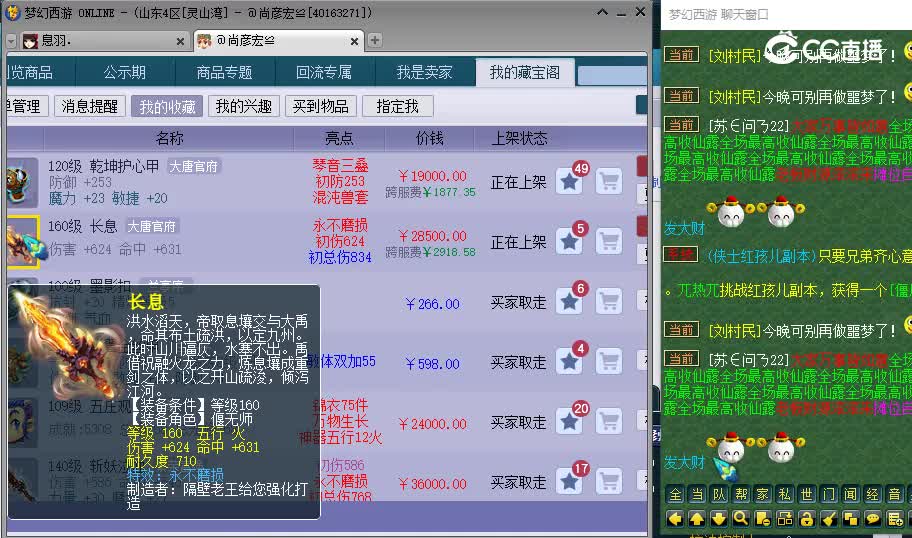
Task: Favorite star on the ¥266.00 listing
Action: tap(569, 301)
